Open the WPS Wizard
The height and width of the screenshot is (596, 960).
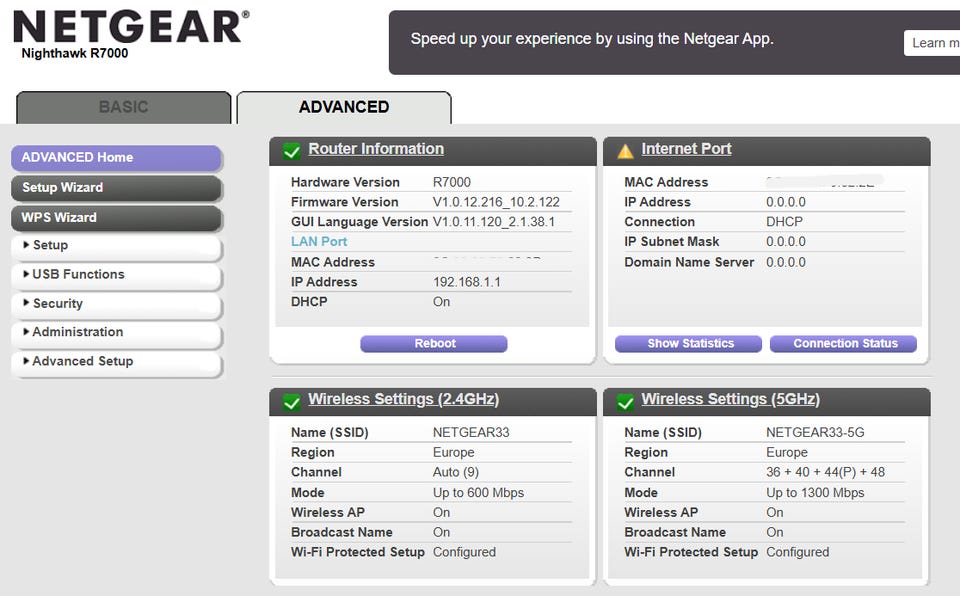click(116, 217)
